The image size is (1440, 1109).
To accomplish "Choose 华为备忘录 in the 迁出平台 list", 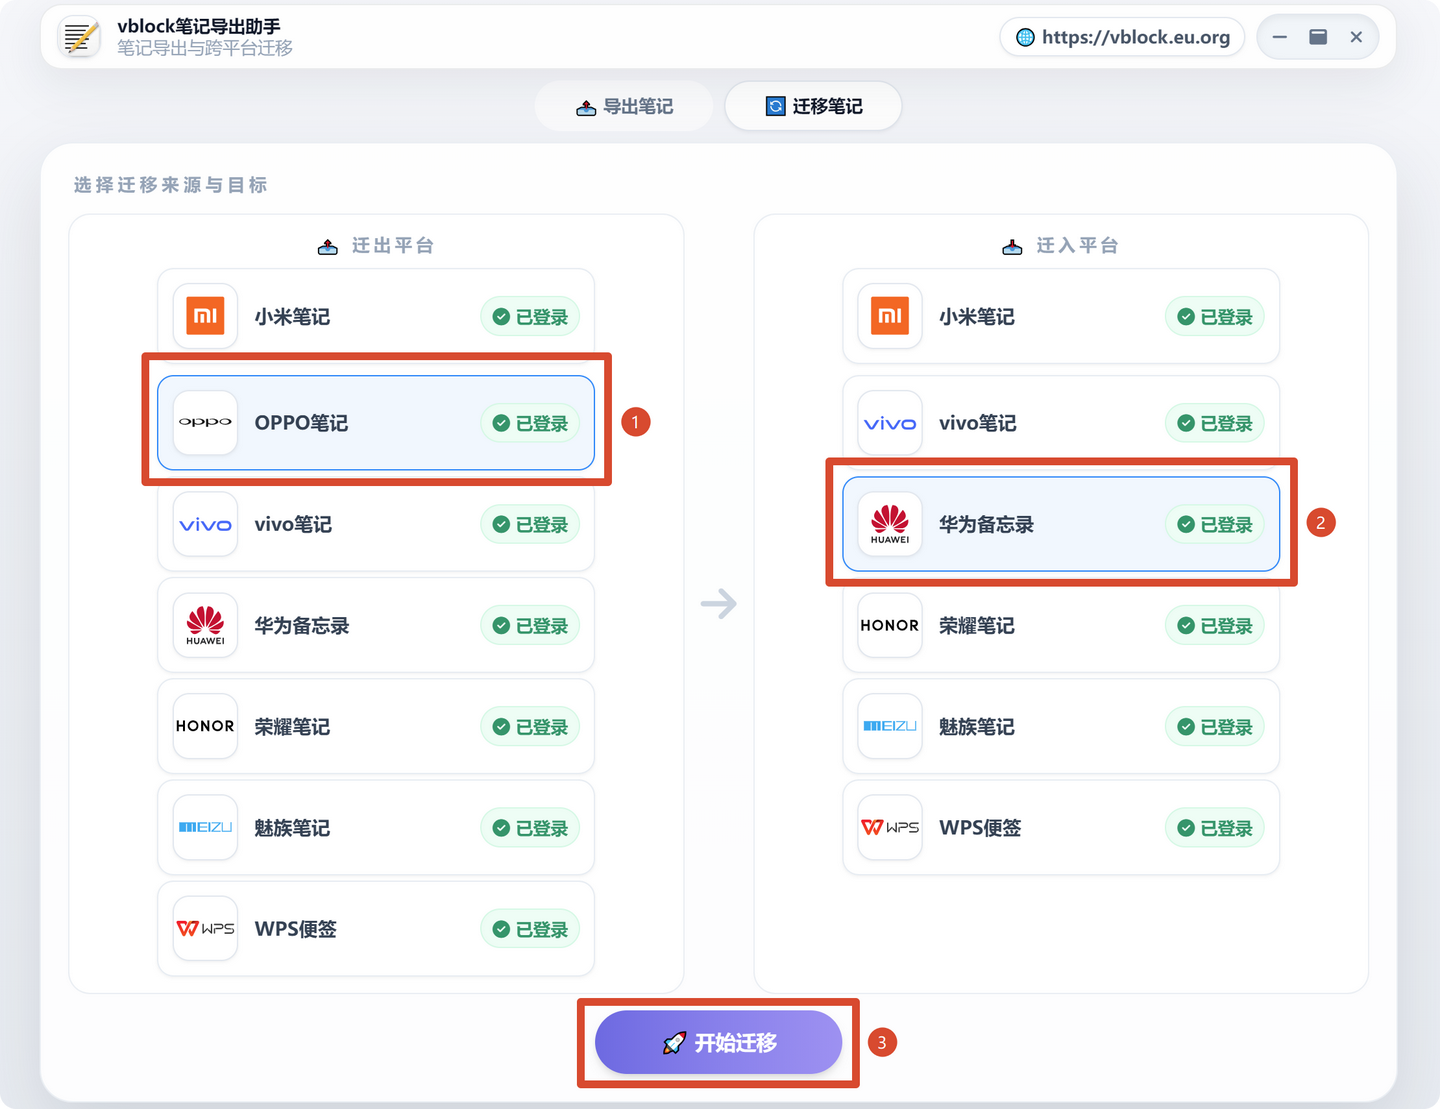I will [x=376, y=625].
